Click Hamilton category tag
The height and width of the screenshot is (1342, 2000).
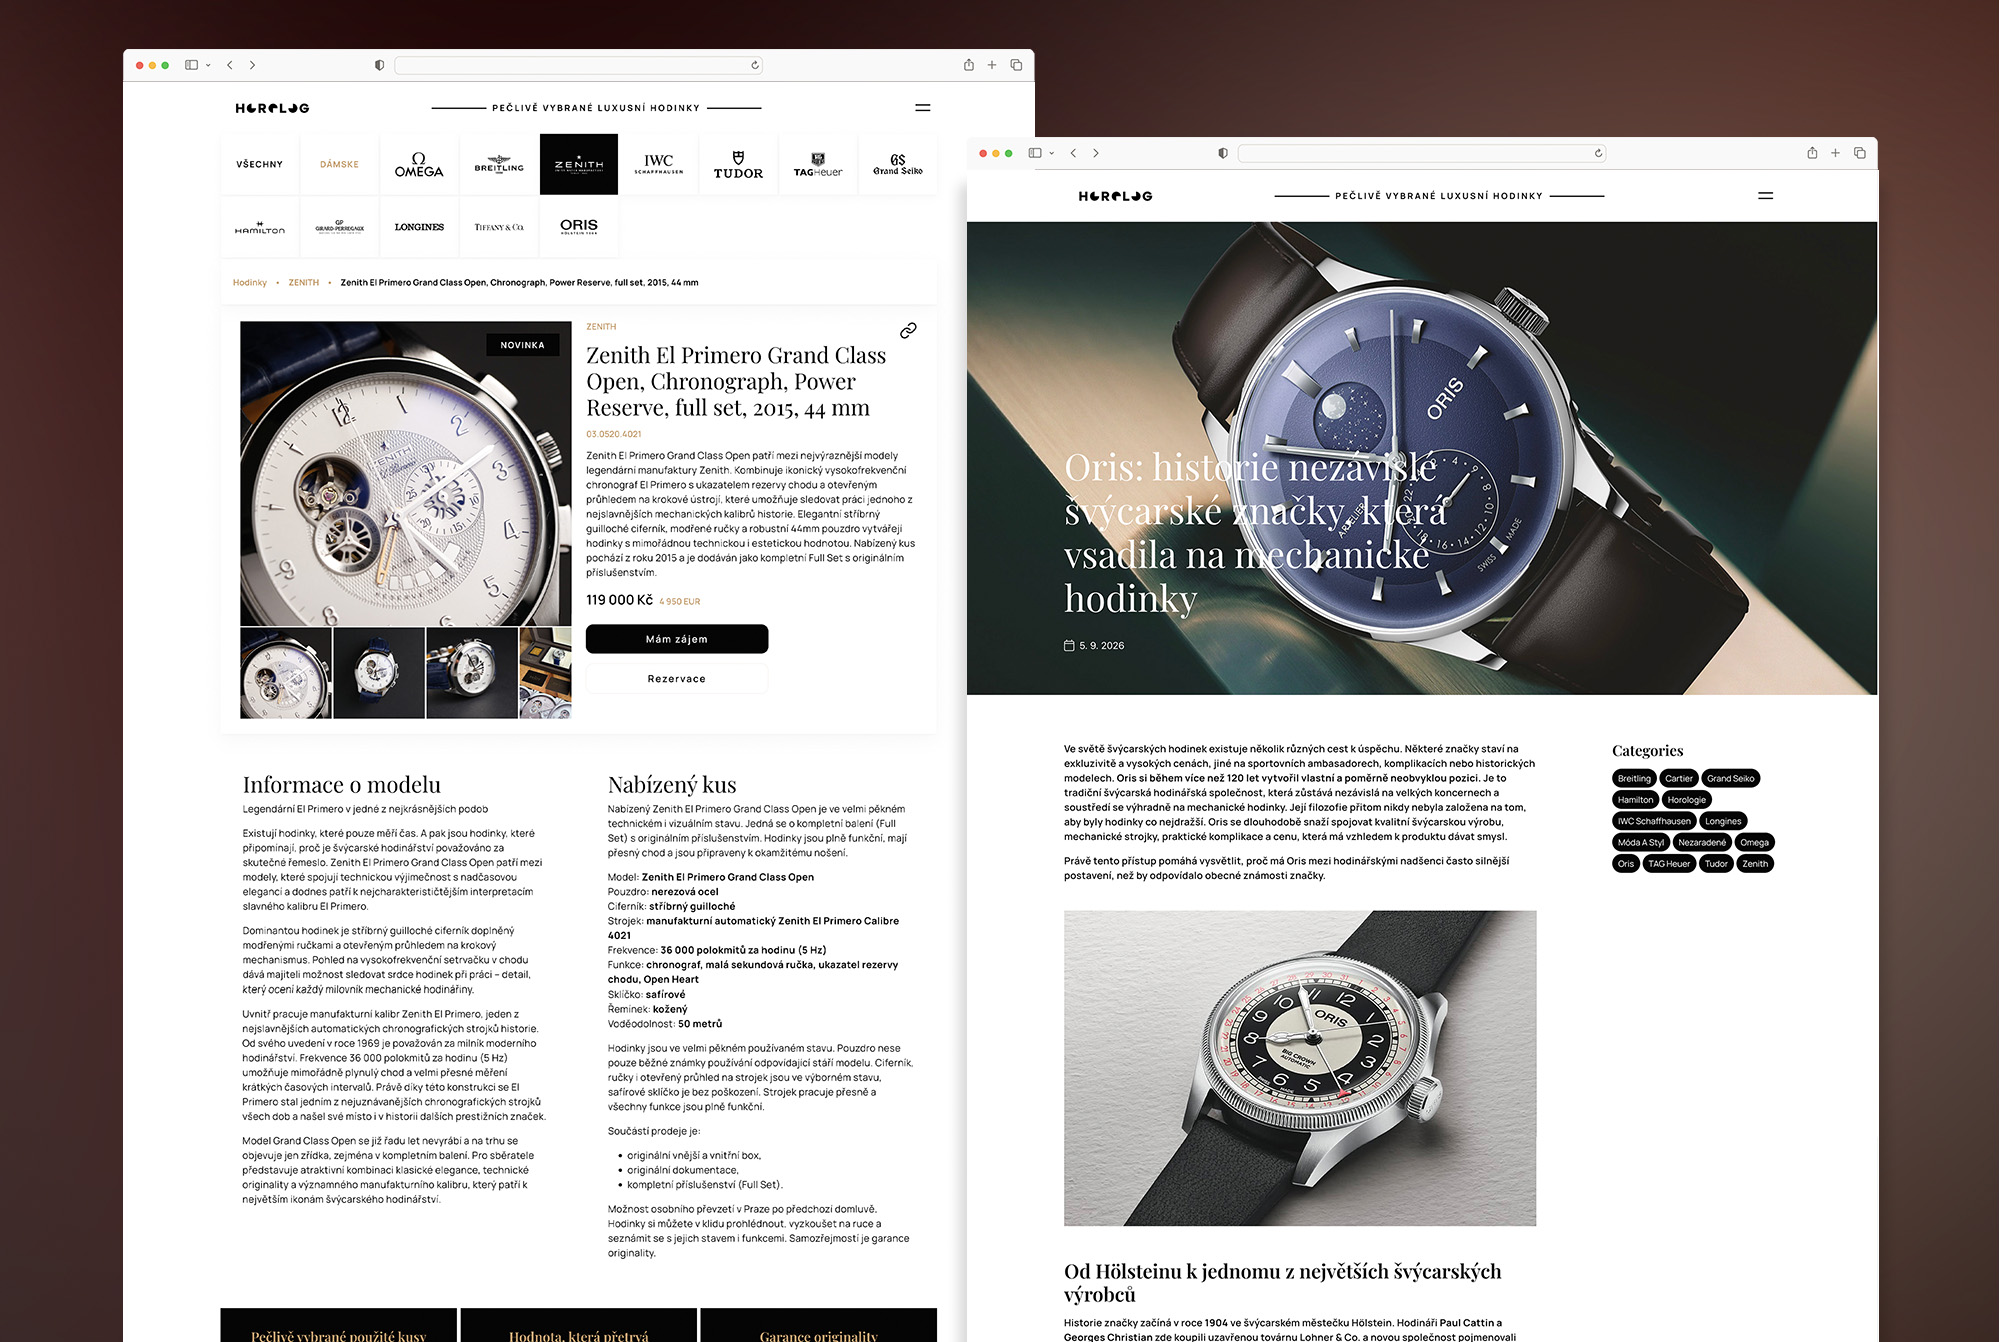point(1635,800)
